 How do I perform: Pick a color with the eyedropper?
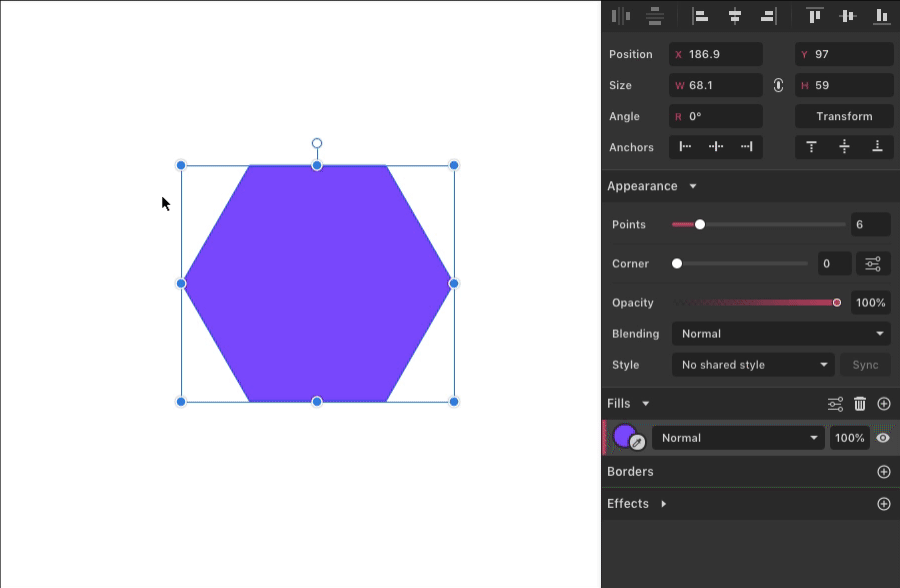[x=637, y=443]
